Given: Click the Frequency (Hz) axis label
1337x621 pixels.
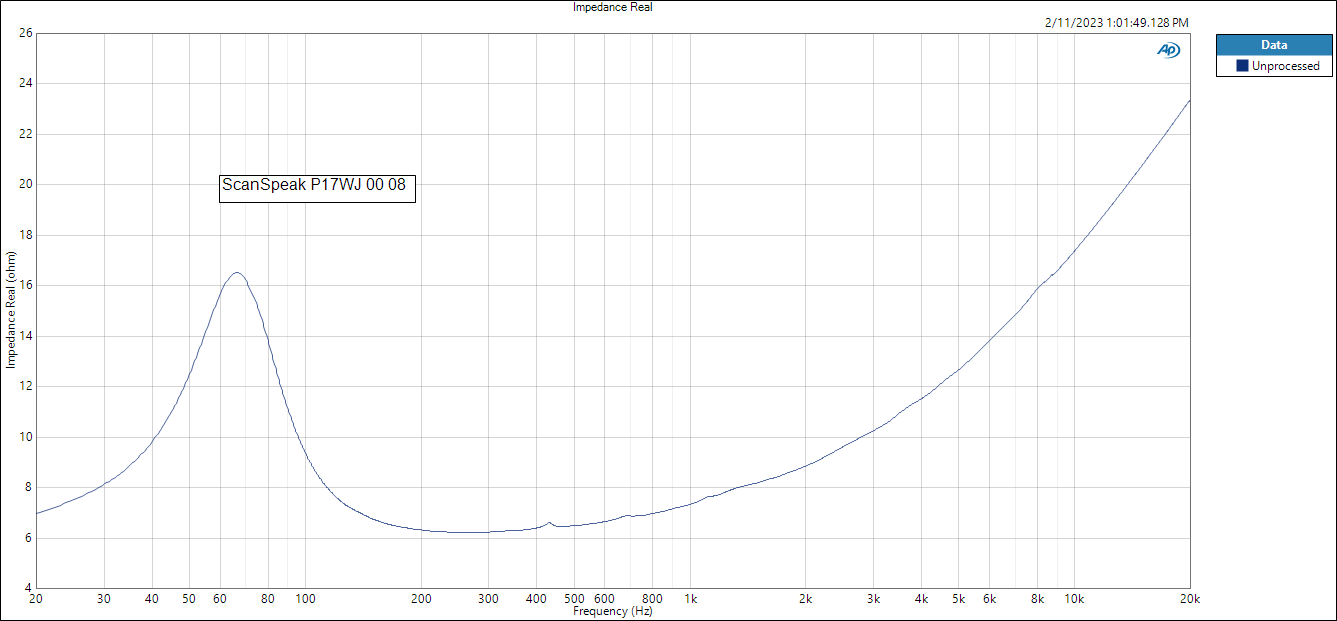Looking at the screenshot, I should pos(612,610).
